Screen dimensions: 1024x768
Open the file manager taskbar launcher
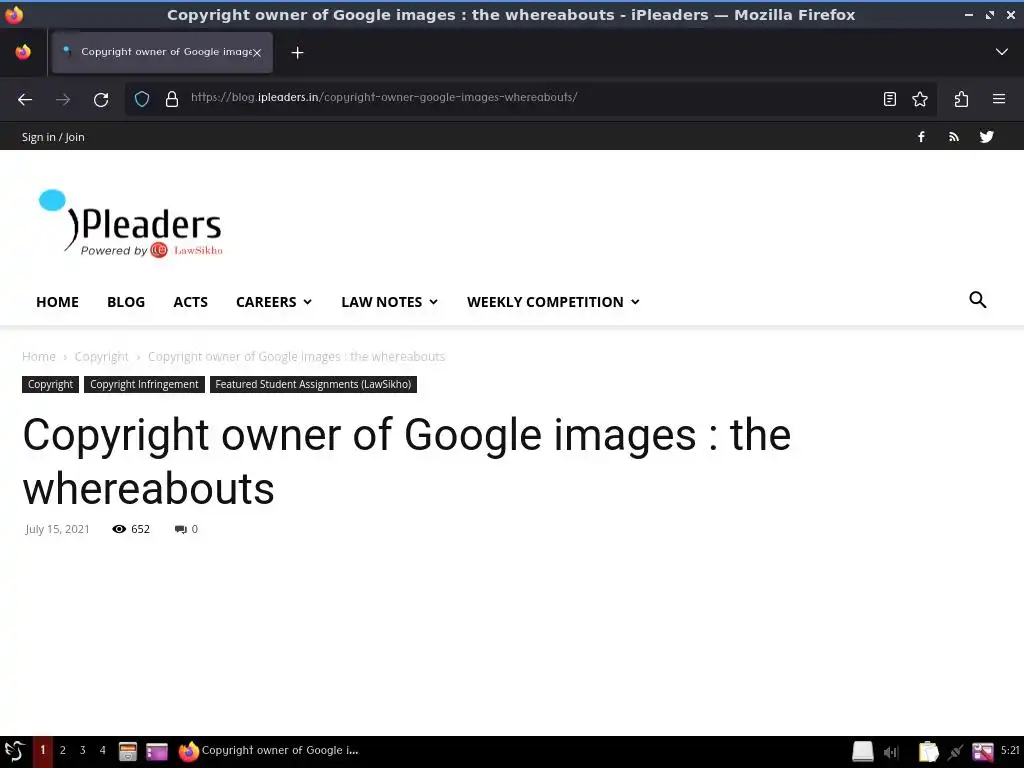(127, 752)
